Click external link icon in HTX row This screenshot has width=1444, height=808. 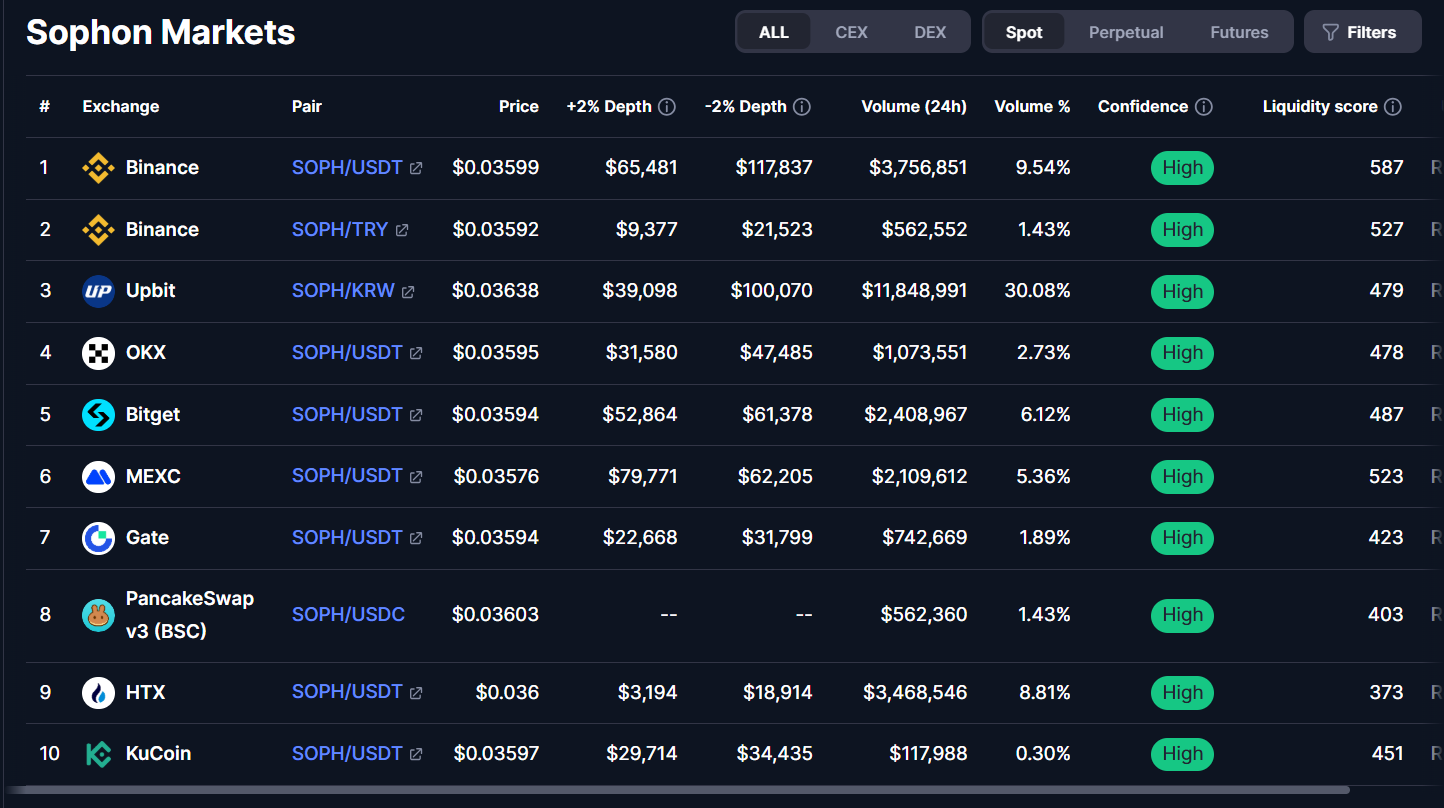click(416, 693)
